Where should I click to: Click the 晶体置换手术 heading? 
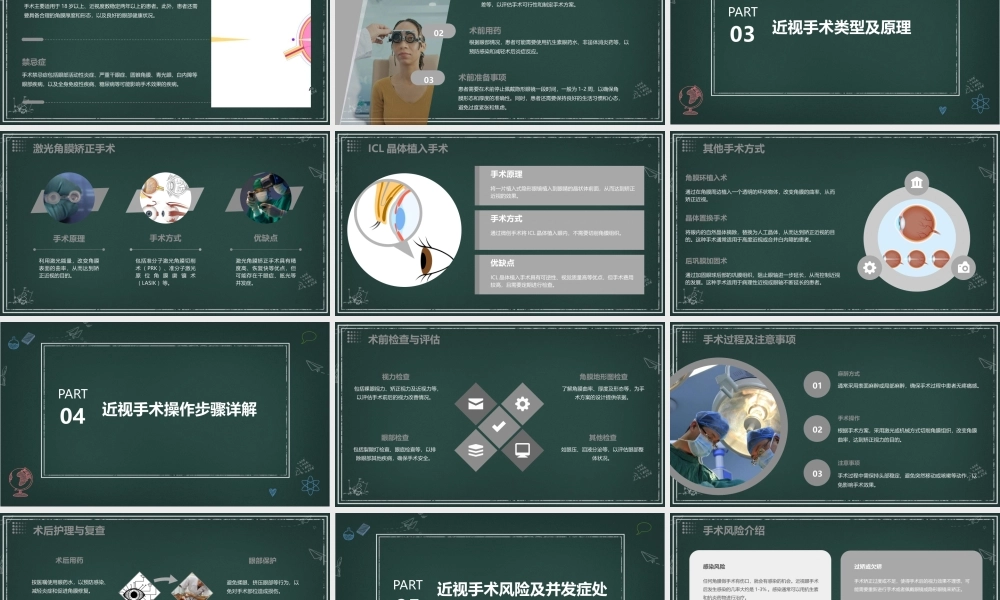706,218
